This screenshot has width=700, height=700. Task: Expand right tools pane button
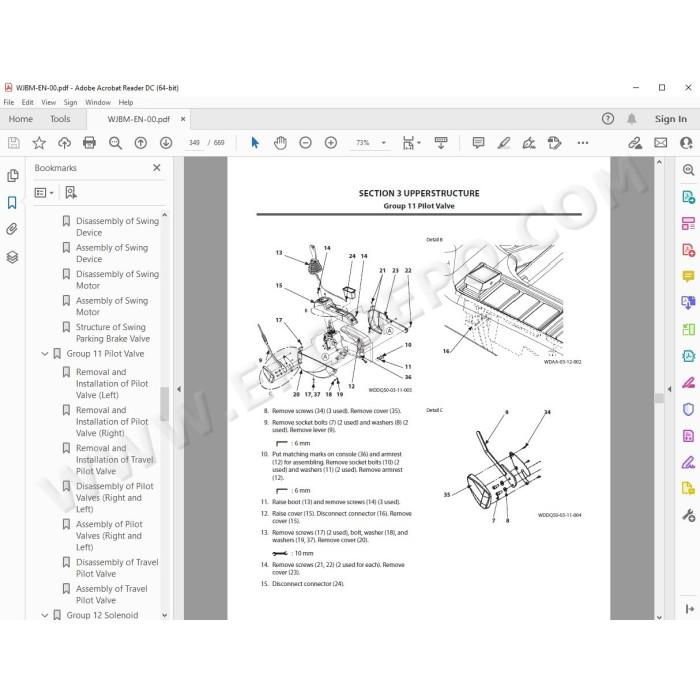click(x=689, y=608)
